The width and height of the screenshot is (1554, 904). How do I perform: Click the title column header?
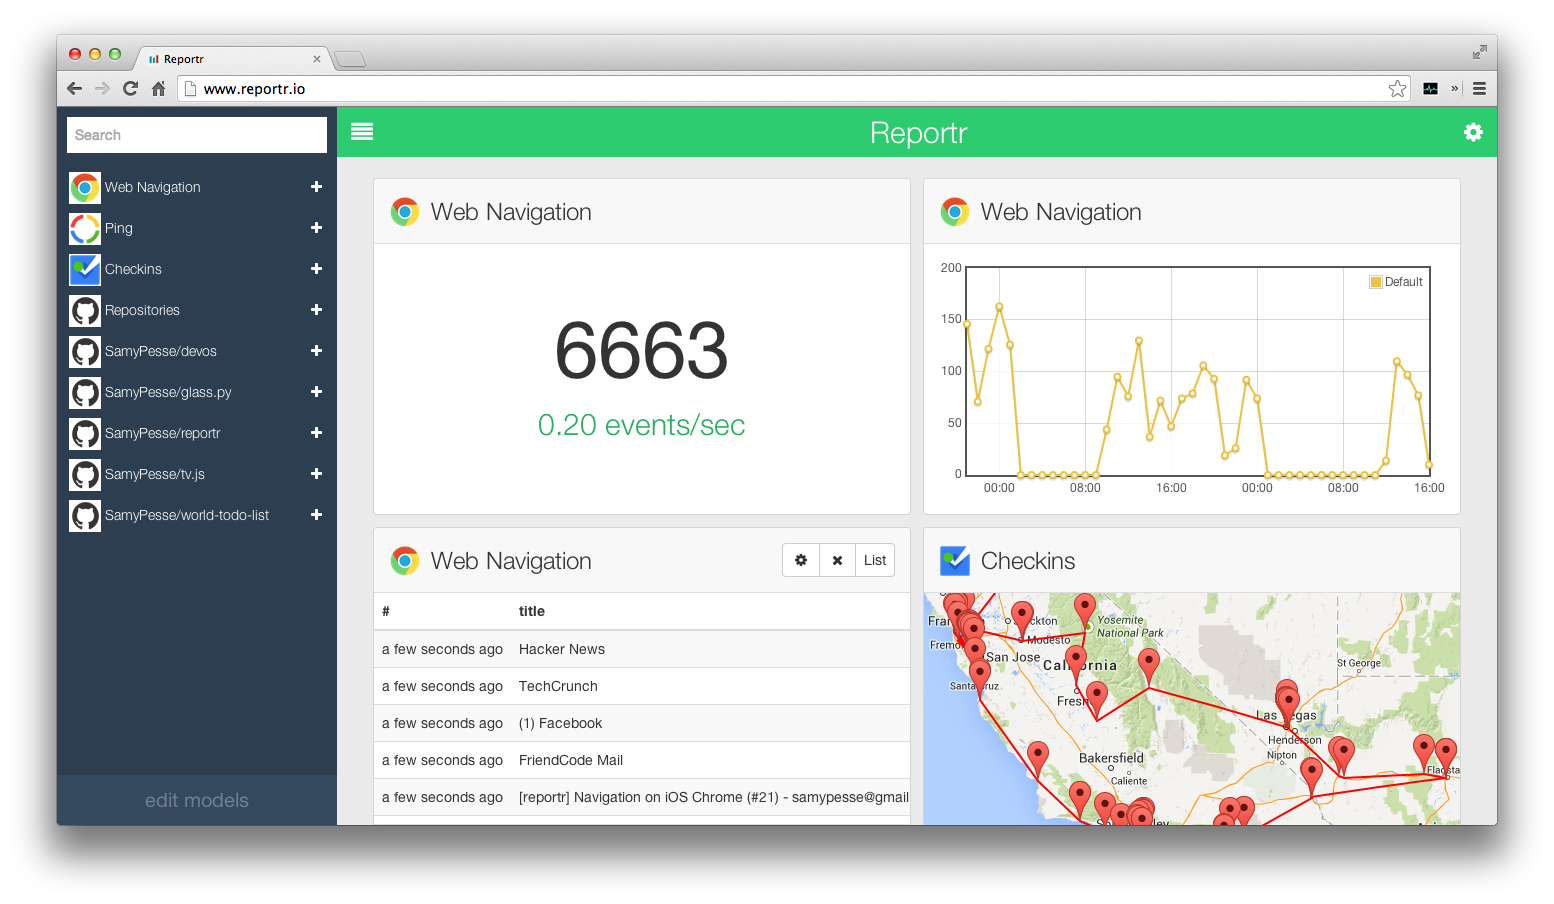532,611
